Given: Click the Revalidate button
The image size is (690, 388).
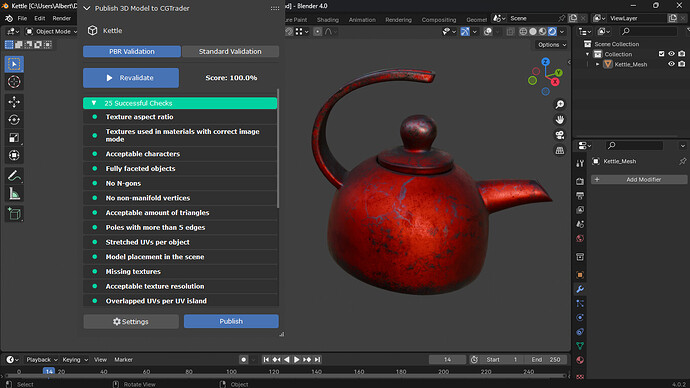Looking at the screenshot, I should pyautogui.click(x=131, y=78).
